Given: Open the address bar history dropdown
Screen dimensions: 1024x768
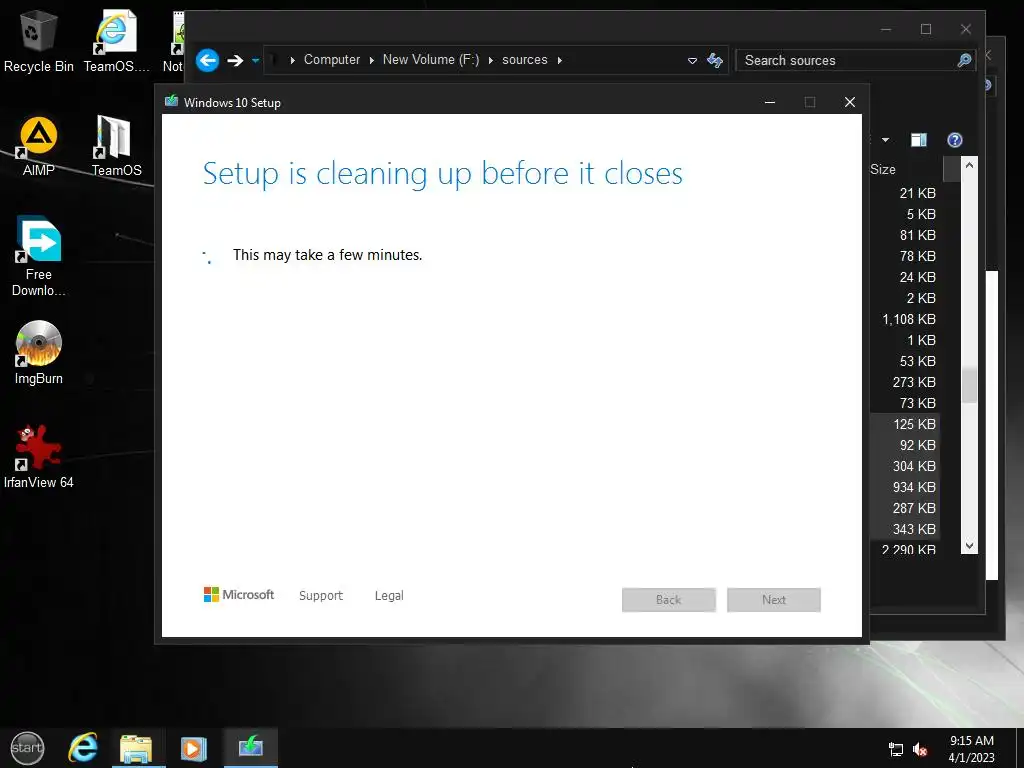Looking at the screenshot, I should coord(692,61).
